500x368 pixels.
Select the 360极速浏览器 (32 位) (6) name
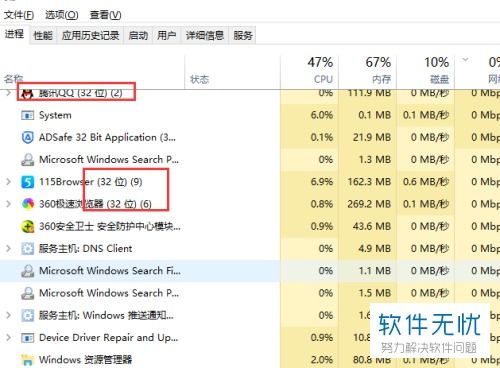[x=95, y=204]
